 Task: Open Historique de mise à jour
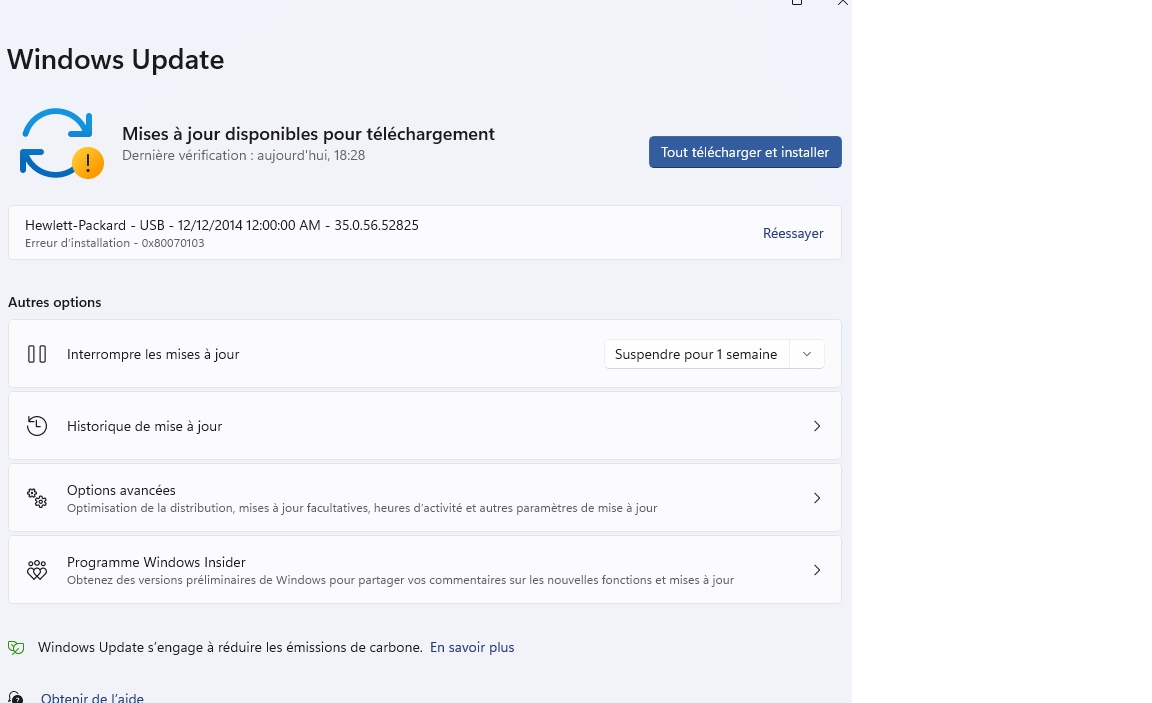425,426
